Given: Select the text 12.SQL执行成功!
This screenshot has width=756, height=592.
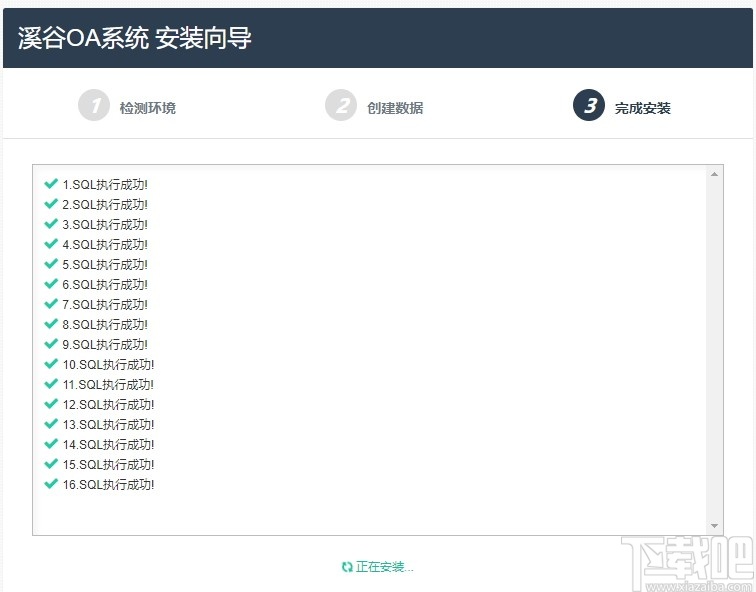Looking at the screenshot, I should 108,404.
